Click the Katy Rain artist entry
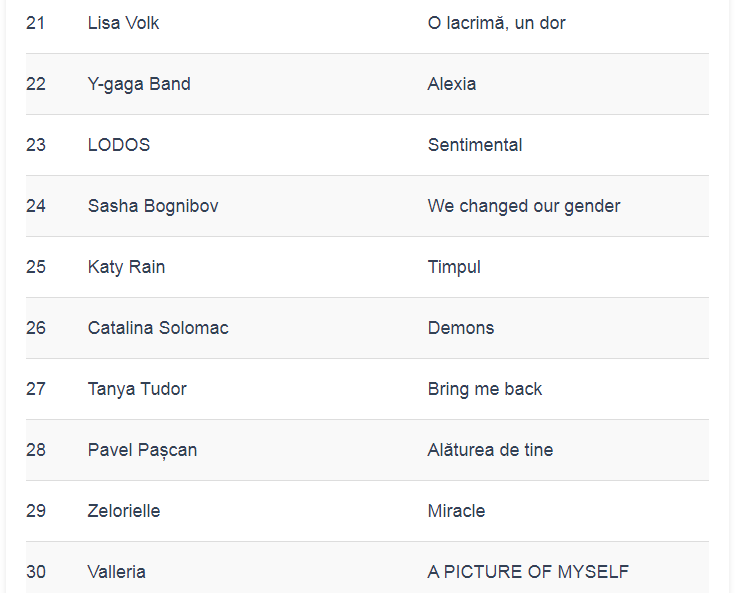Viewport: 743px width, 593px height. (126, 267)
